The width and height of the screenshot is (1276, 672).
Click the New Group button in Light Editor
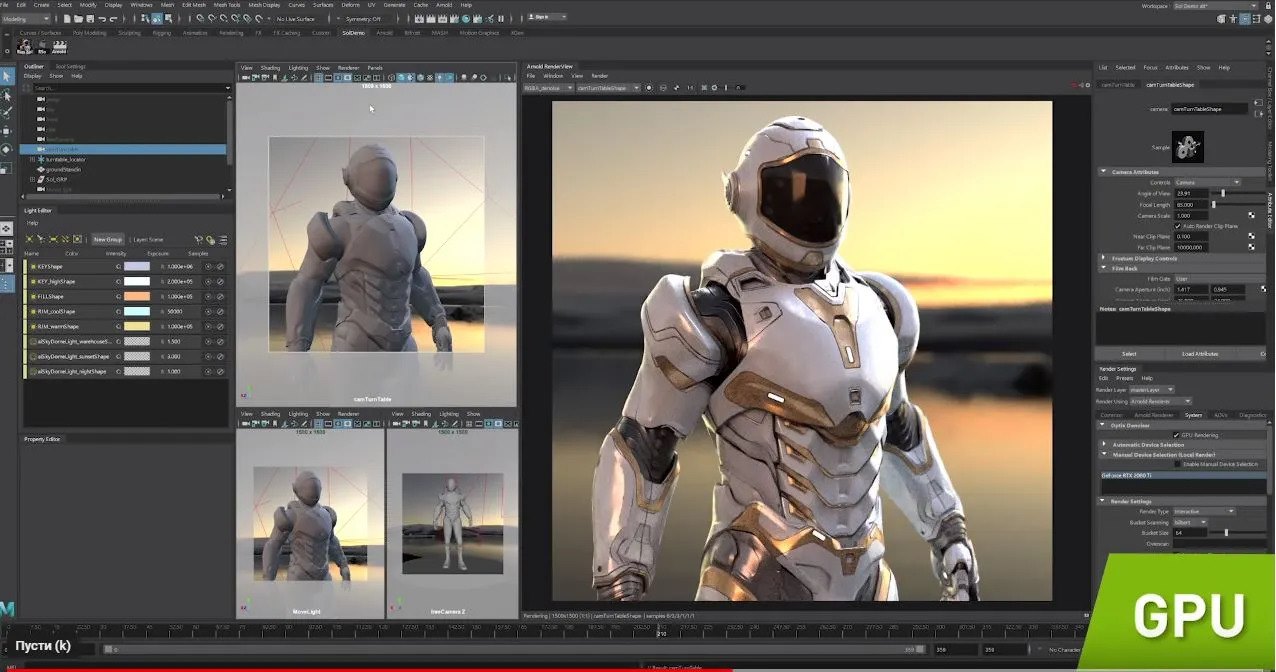(108, 239)
